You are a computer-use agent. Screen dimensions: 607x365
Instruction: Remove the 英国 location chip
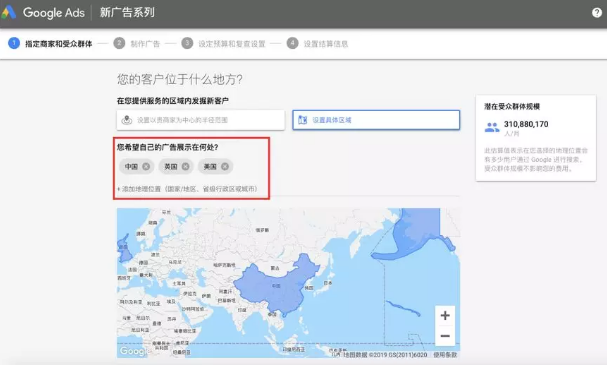[185, 166]
